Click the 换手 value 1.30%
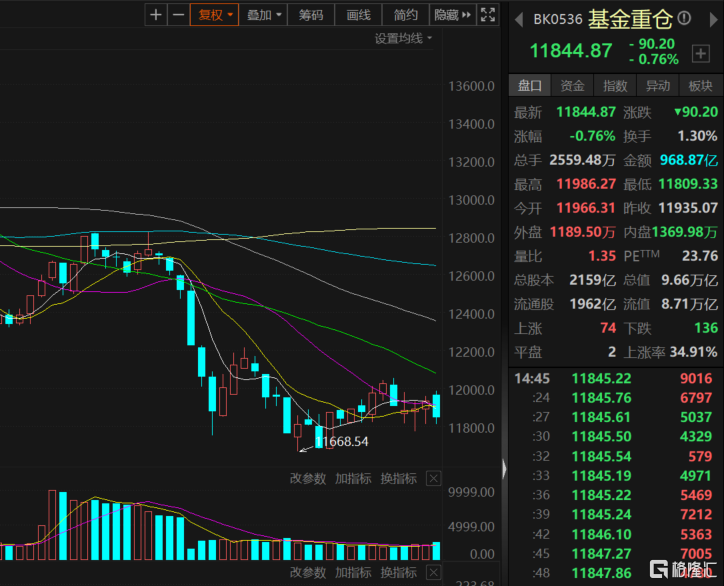724x586 pixels. pos(697,136)
